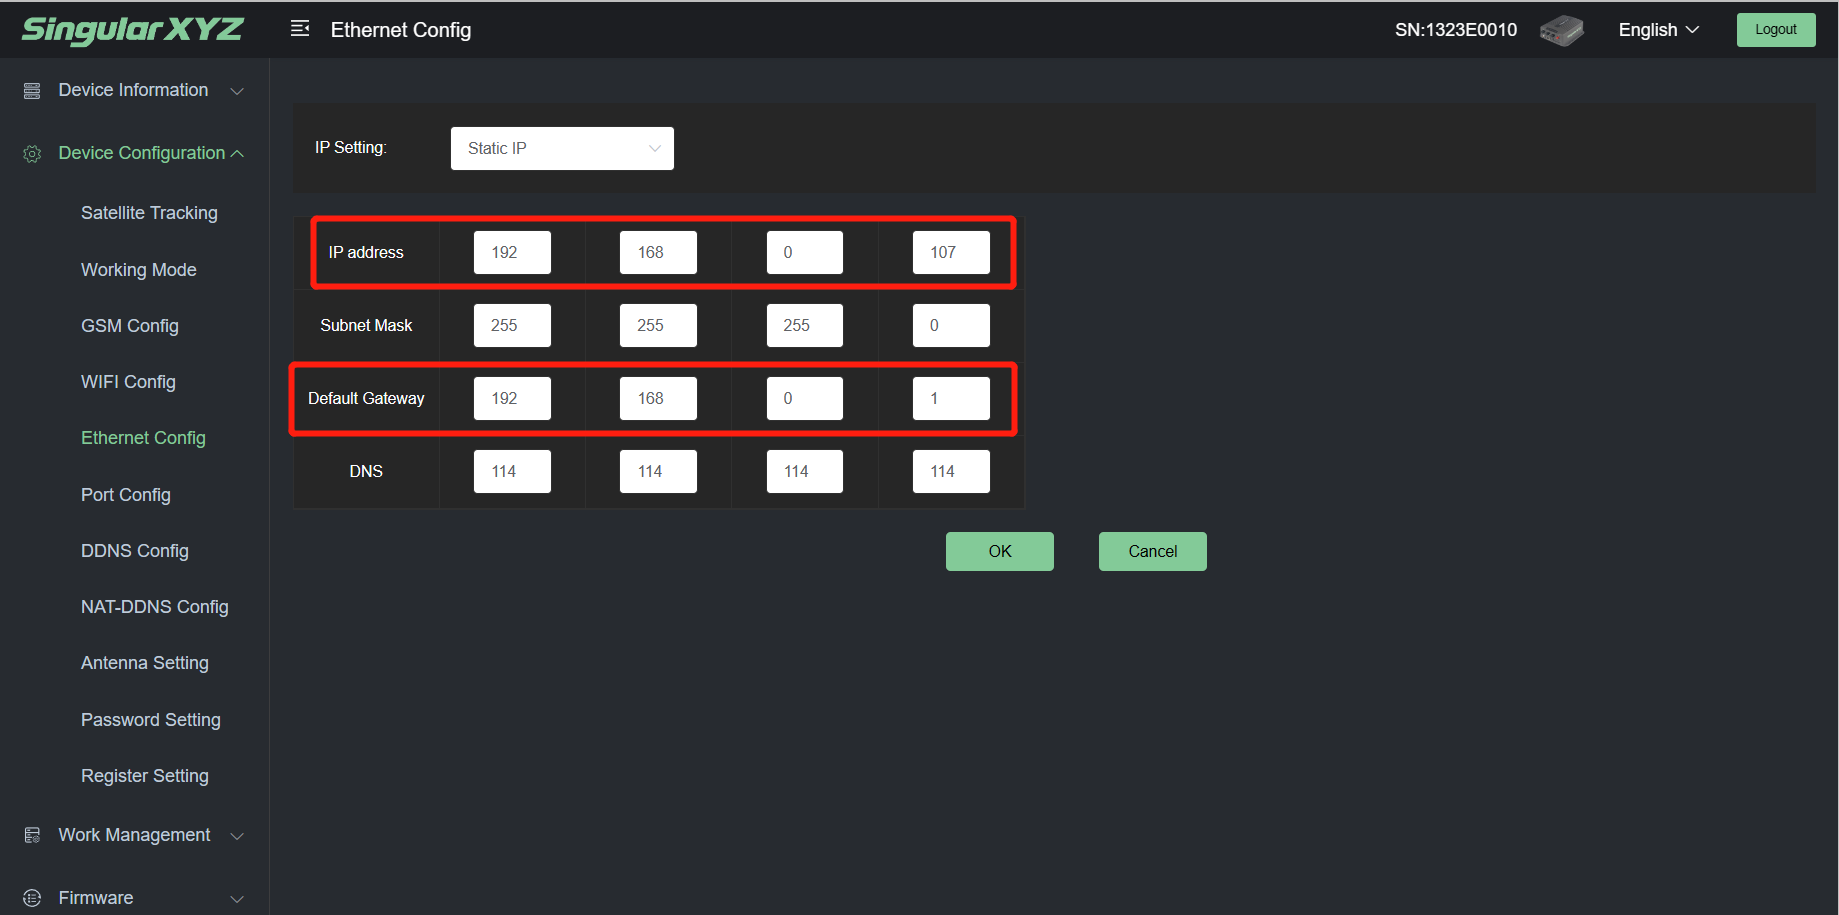Focus the first Default Gateway octet field

[x=512, y=398]
